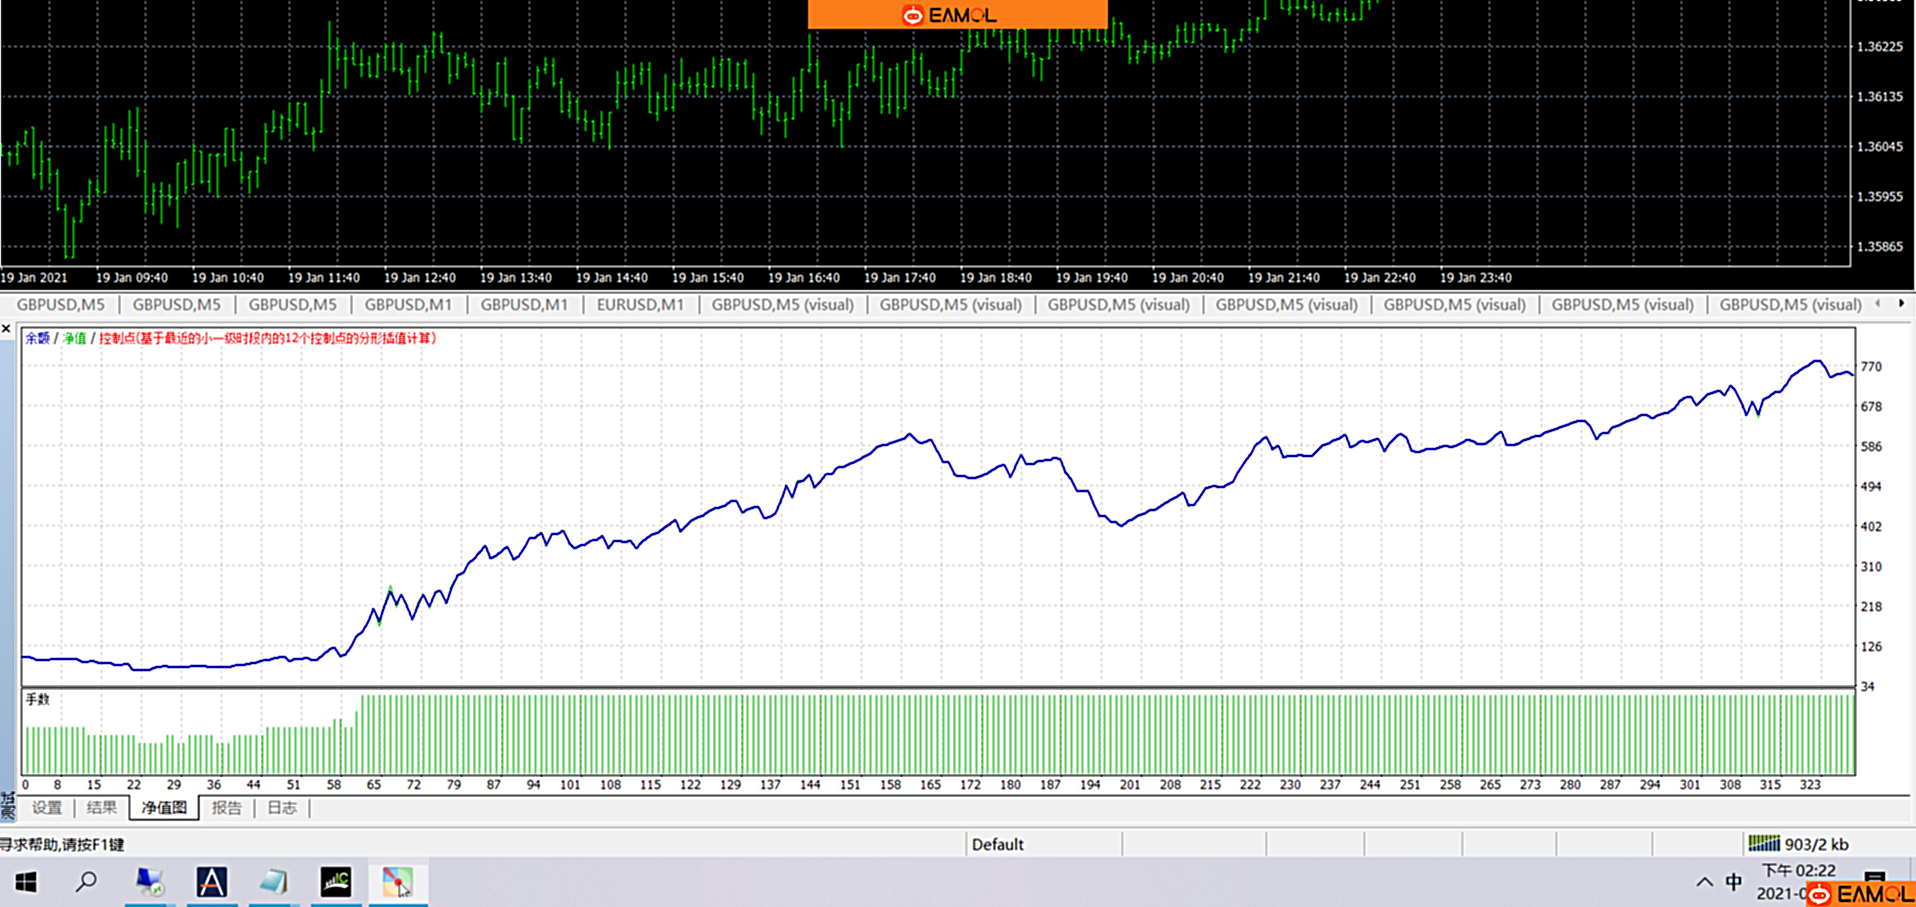Switch to the 设置 tester tab
This screenshot has height=907, width=1916.
(46, 808)
